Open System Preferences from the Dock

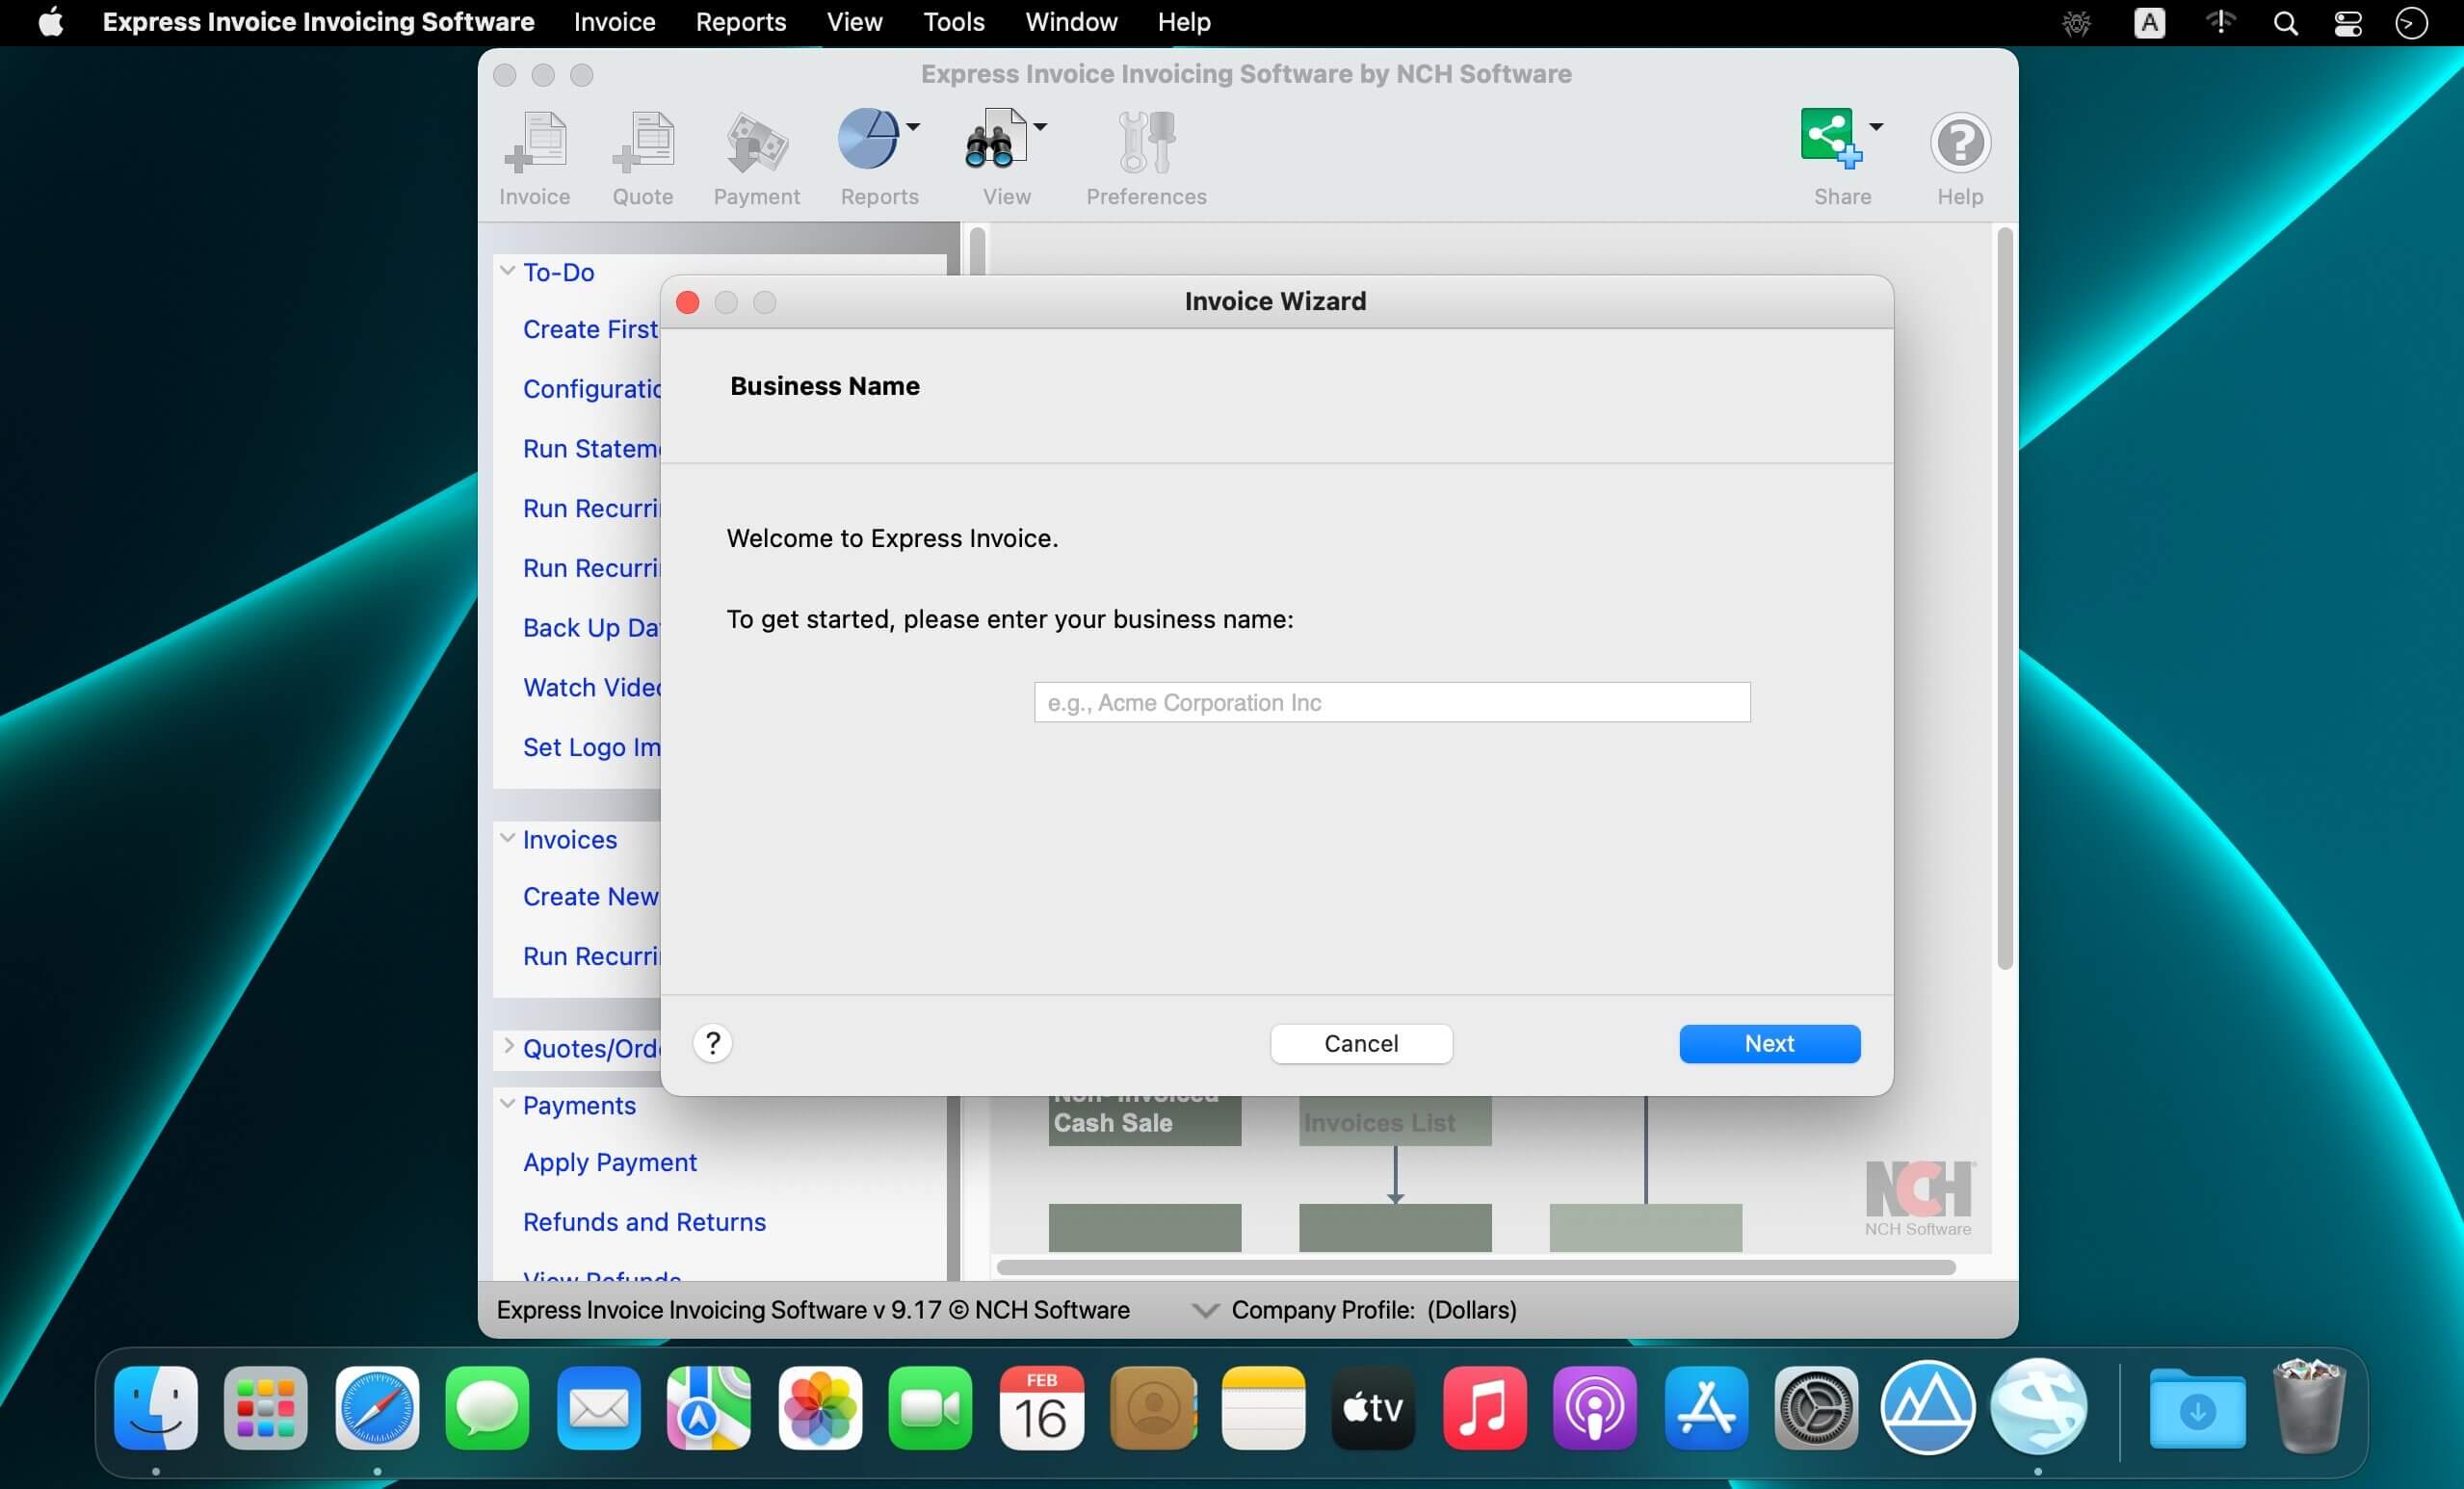pos(1816,1407)
